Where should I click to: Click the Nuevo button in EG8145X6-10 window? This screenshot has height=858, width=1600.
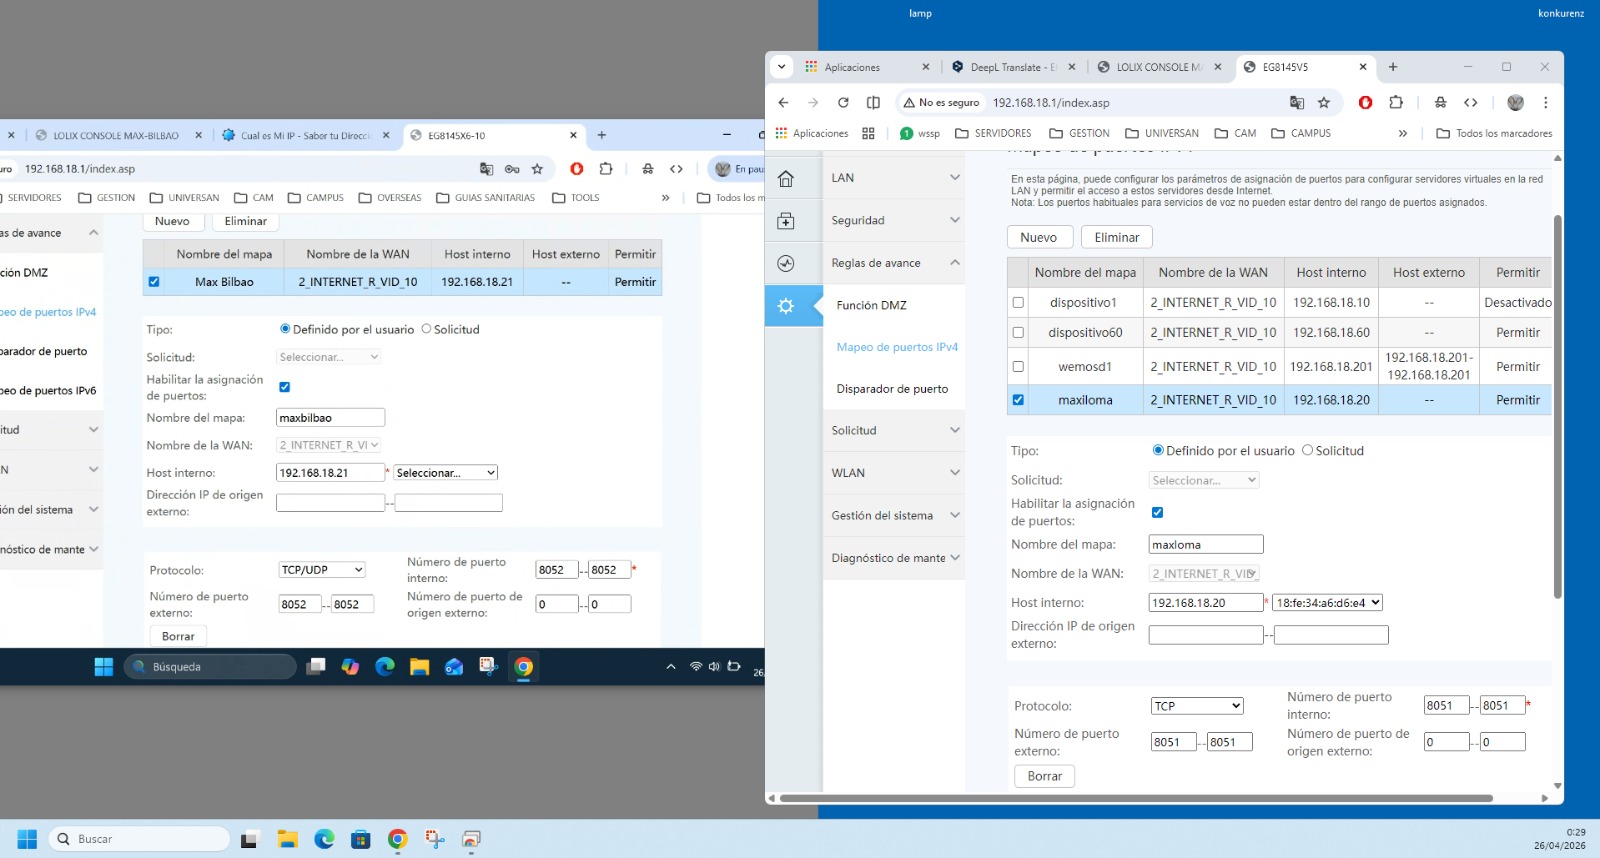click(172, 222)
